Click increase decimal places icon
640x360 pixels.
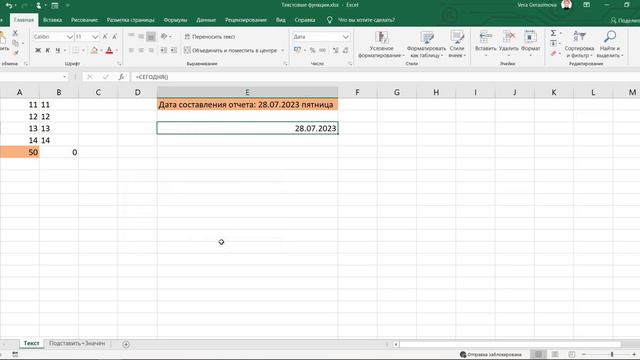[336, 50]
